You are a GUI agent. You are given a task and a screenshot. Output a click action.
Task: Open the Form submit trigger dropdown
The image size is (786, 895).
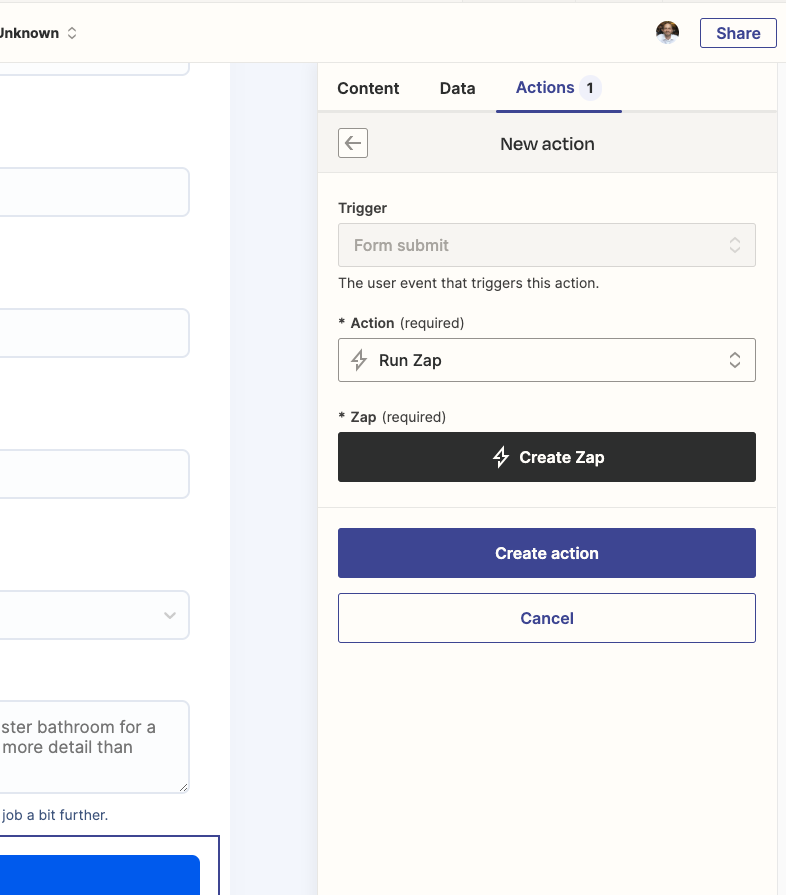click(x=547, y=245)
